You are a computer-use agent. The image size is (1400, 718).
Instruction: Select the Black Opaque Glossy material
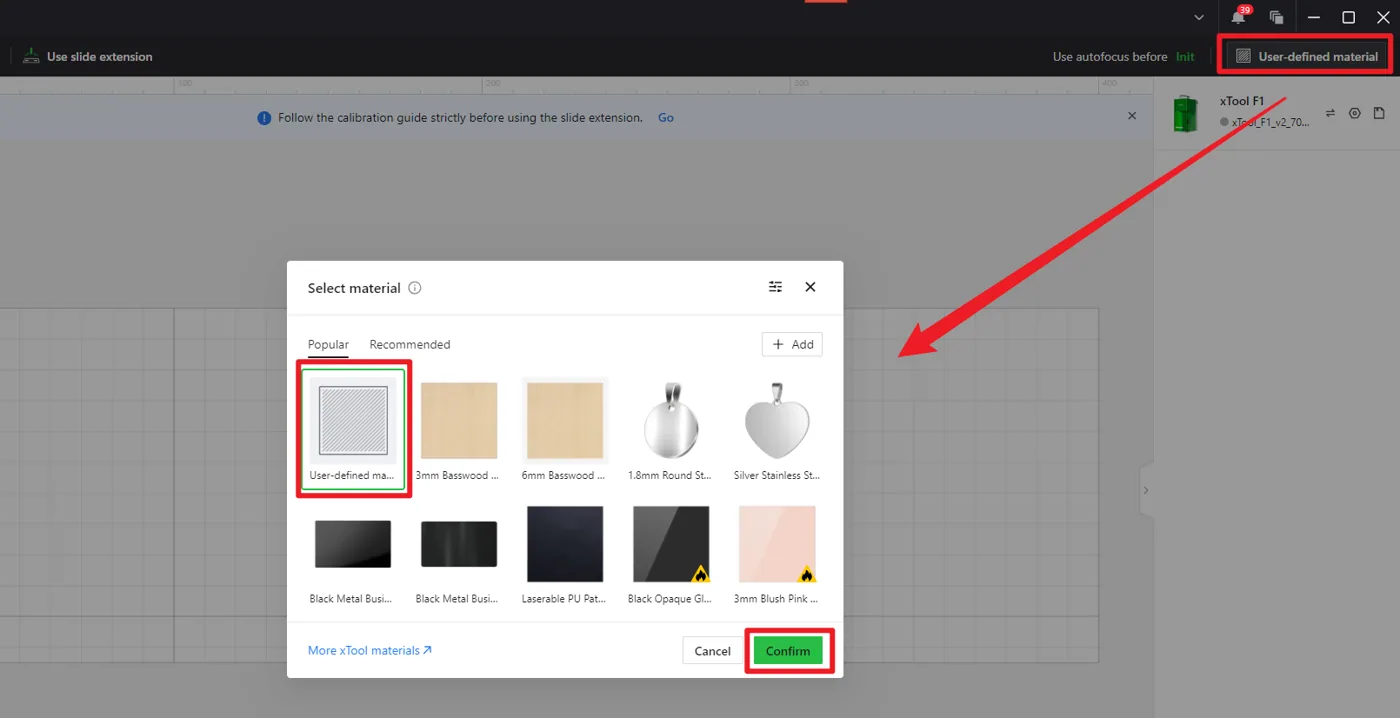pos(671,544)
